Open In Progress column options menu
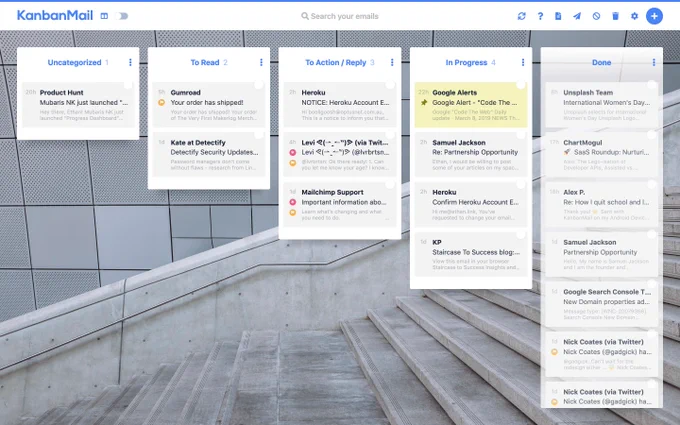Screen dimensions: 680x425 523,62
